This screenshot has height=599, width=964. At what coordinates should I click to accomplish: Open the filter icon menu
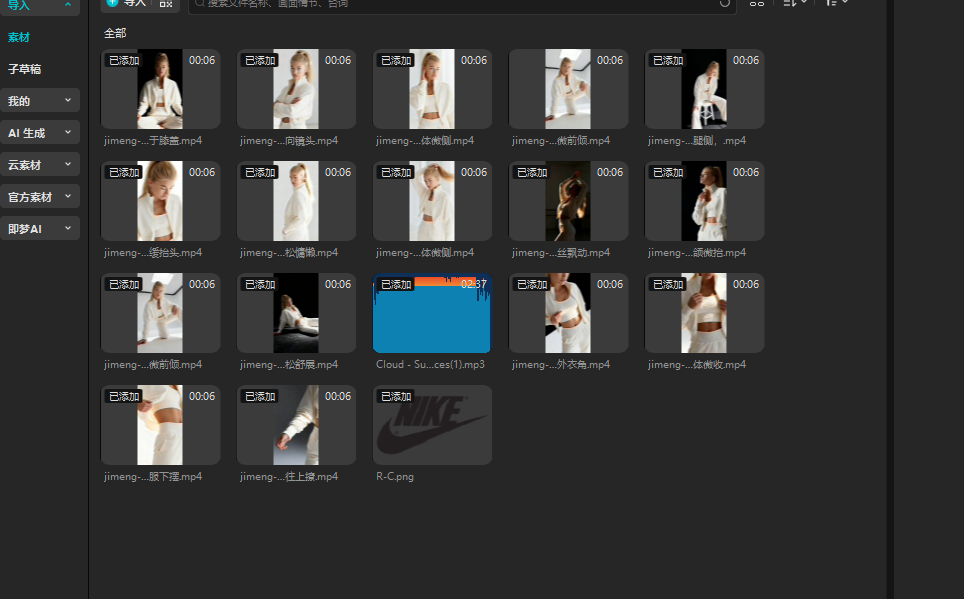(x=836, y=3)
